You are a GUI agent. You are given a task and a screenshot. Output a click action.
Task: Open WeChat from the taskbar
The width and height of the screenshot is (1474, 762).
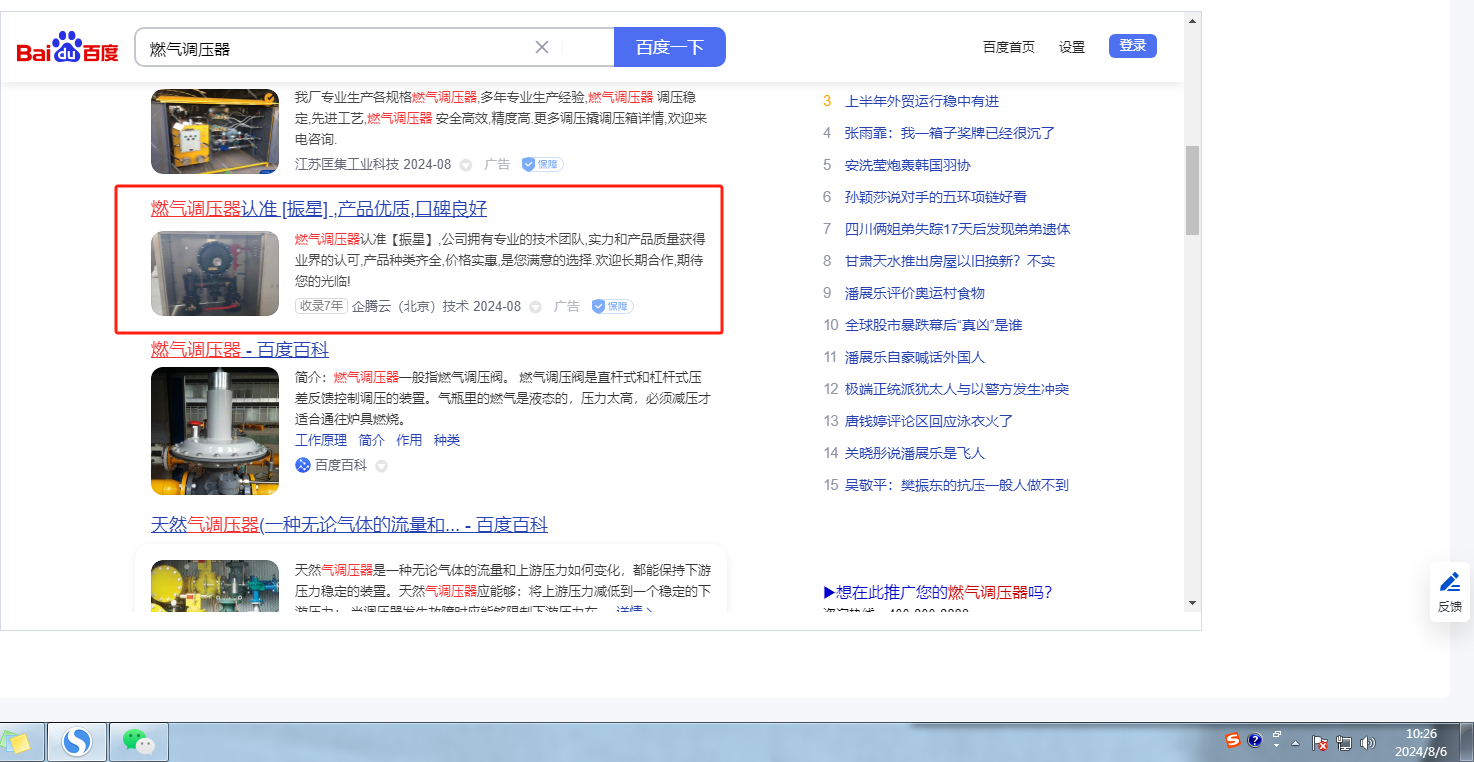click(138, 742)
